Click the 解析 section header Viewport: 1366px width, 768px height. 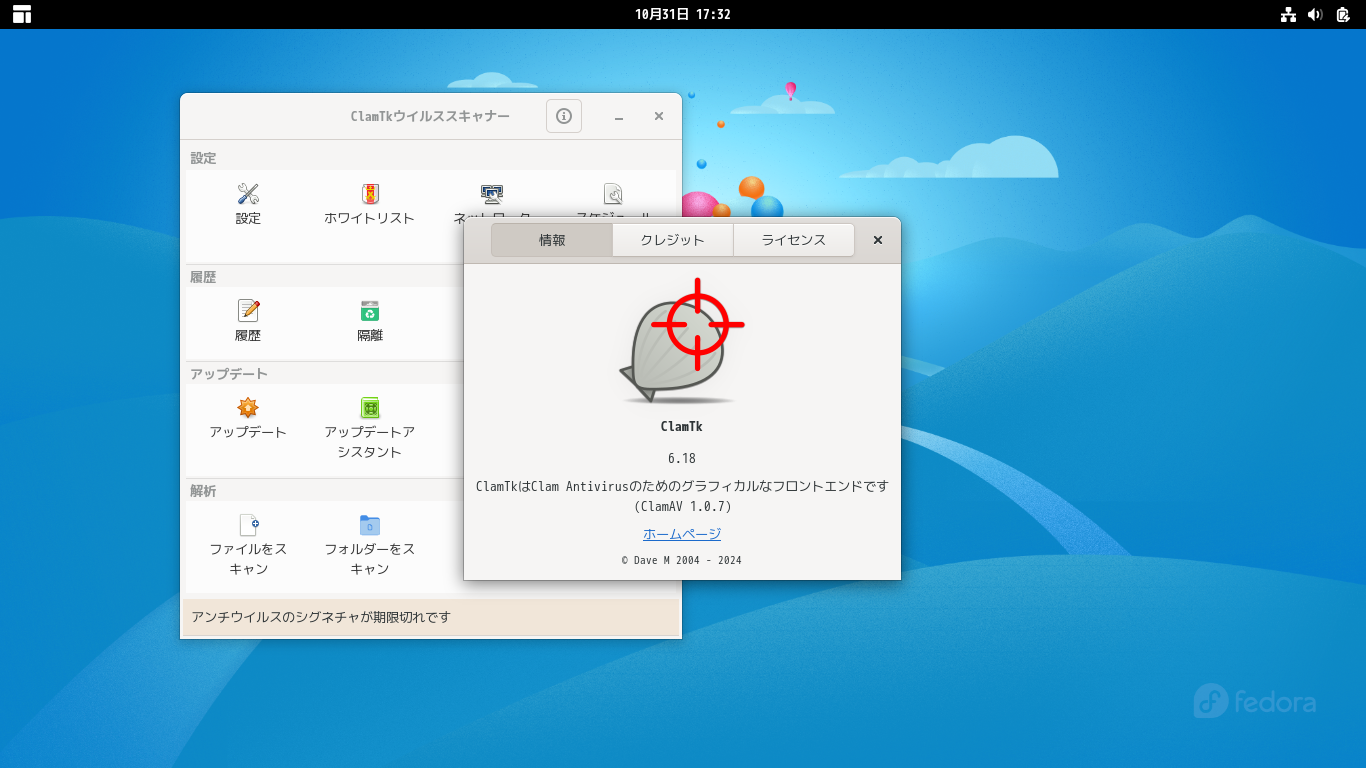203,491
